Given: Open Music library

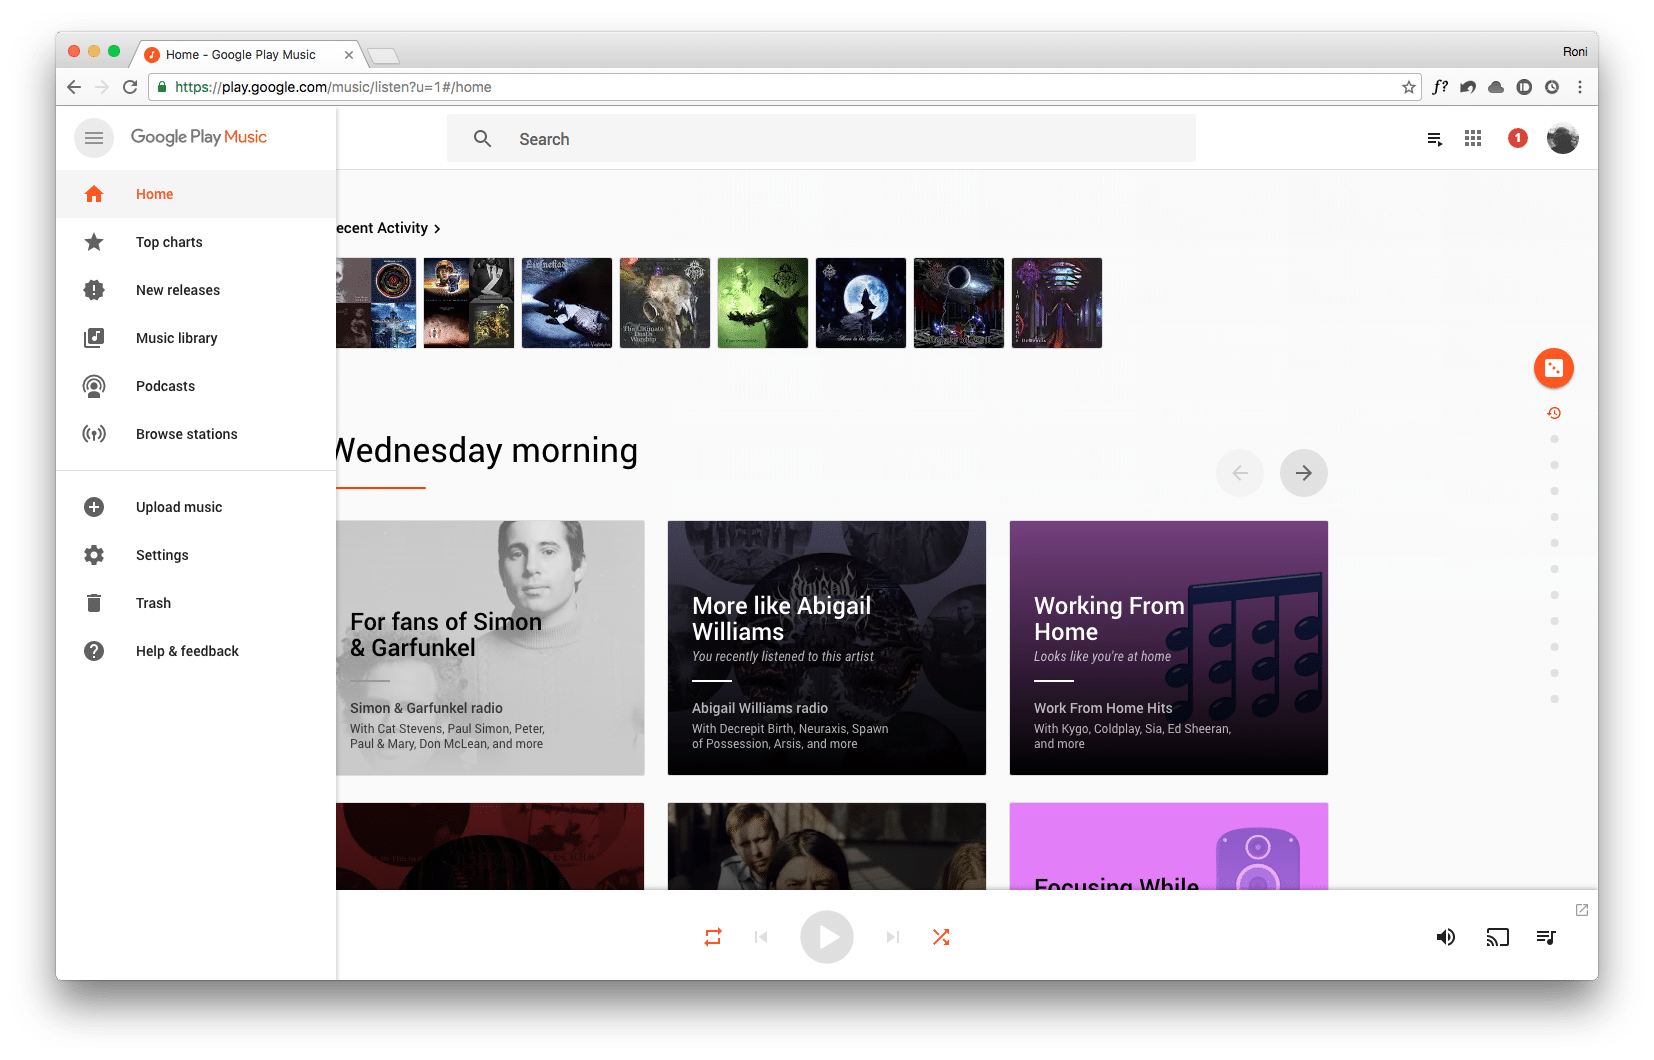Looking at the screenshot, I should [196, 338].
